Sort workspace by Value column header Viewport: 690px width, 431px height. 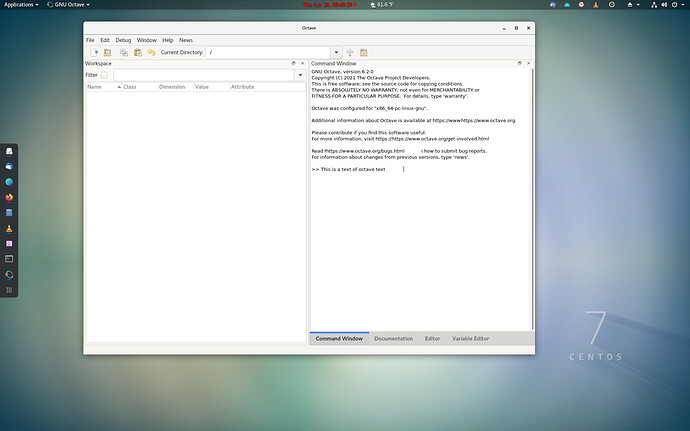[211, 87]
